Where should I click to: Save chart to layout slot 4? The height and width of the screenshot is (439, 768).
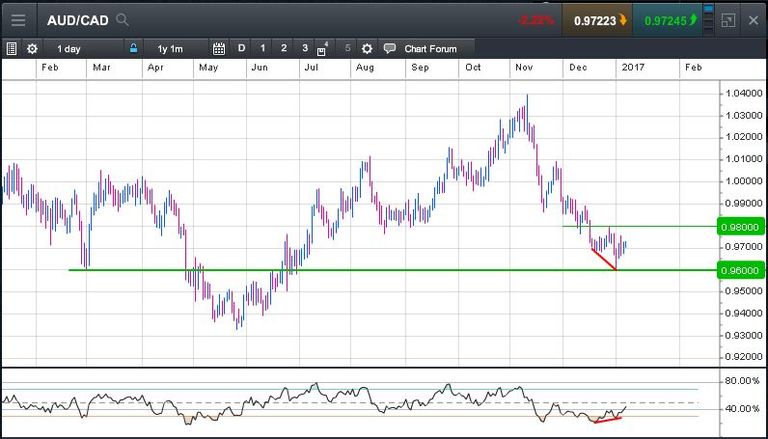coord(322,49)
